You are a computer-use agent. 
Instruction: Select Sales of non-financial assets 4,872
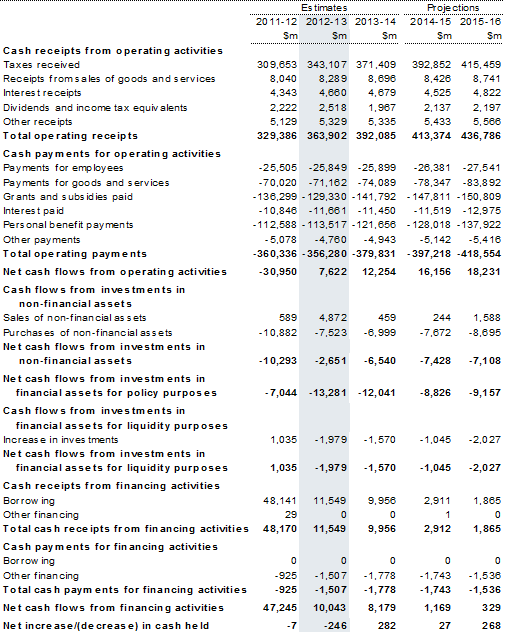pyautogui.click(x=333, y=318)
